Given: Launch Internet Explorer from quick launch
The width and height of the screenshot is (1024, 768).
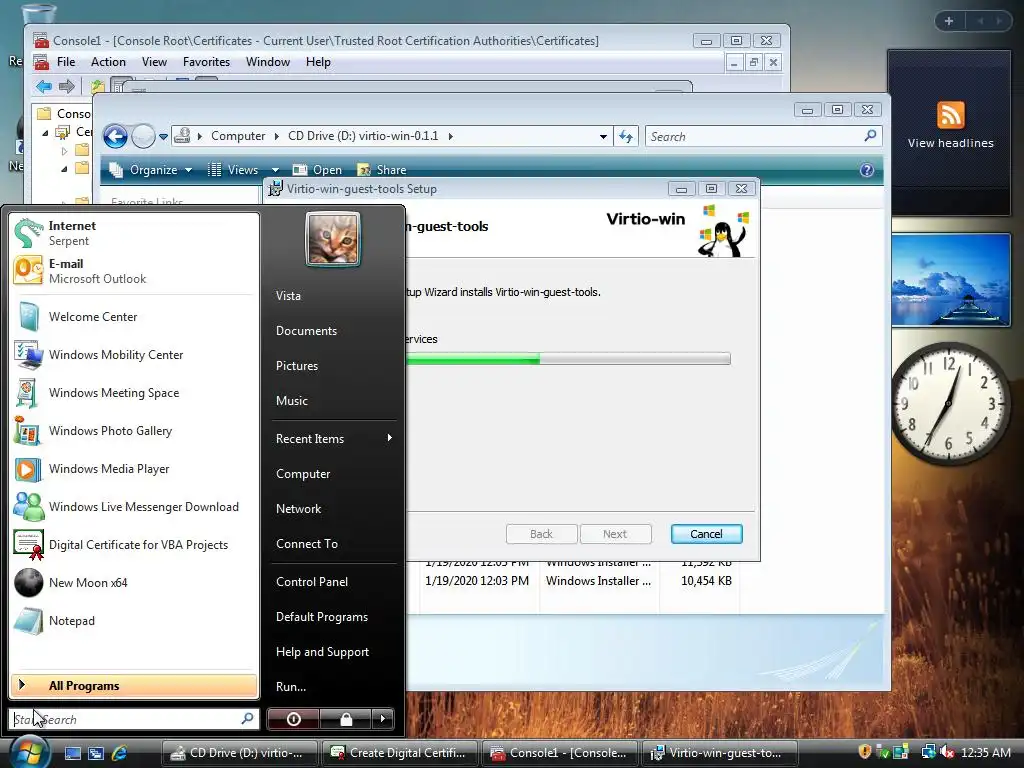Looking at the screenshot, I should (120, 753).
